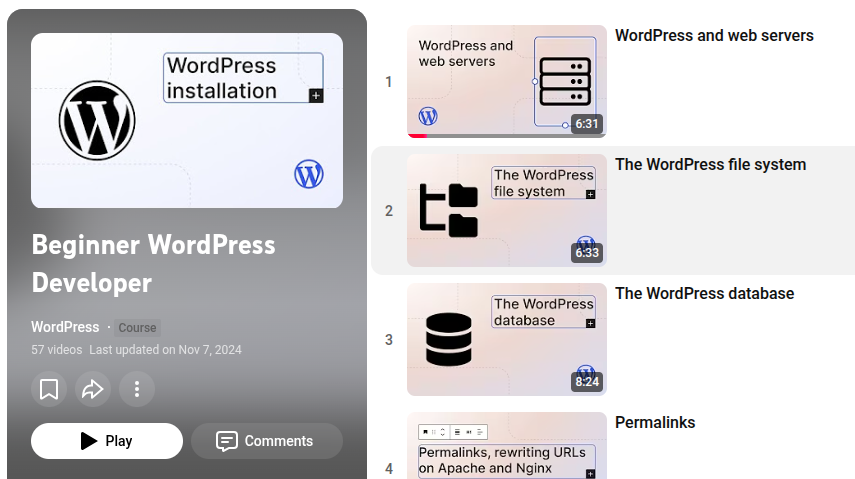The height and width of the screenshot is (479, 855).
Task: Share the playlist via arrow icon
Action: [93, 389]
